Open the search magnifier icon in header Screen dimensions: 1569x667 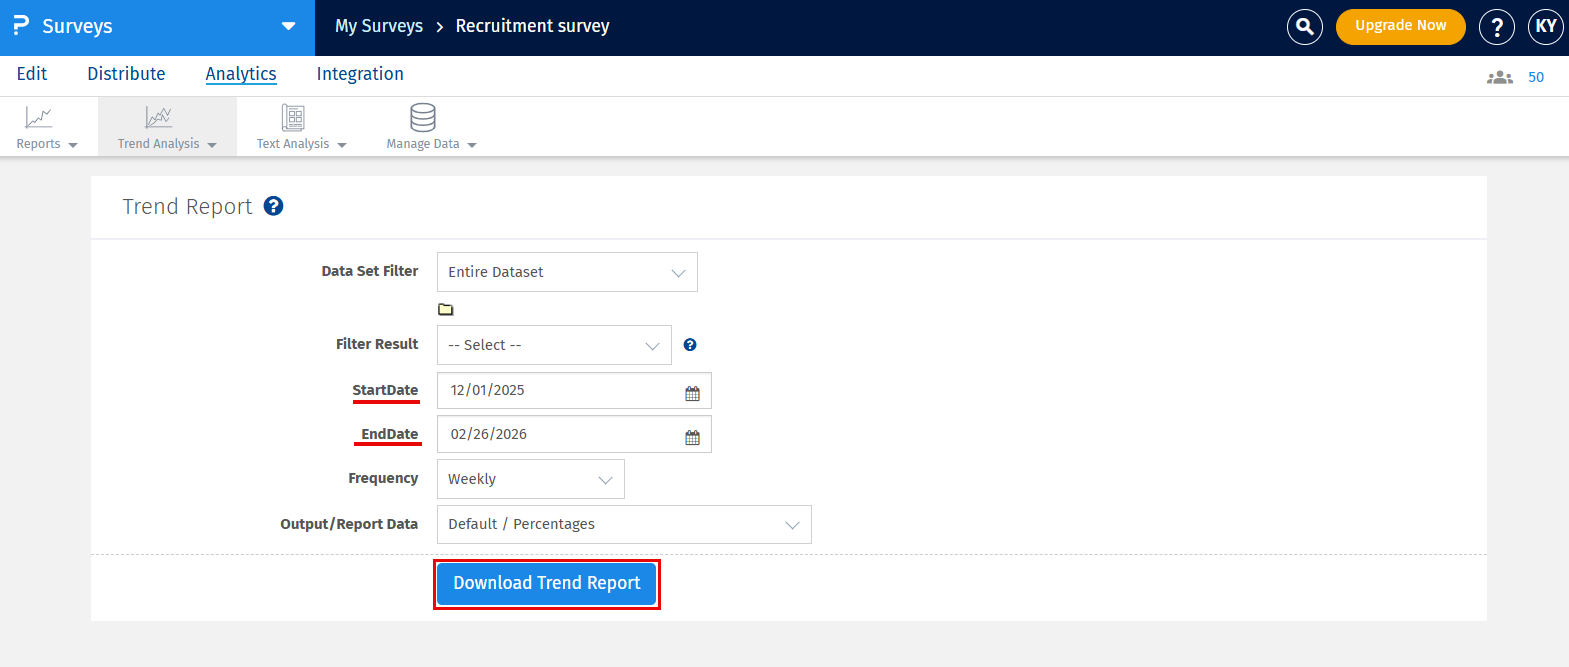tap(1304, 27)
